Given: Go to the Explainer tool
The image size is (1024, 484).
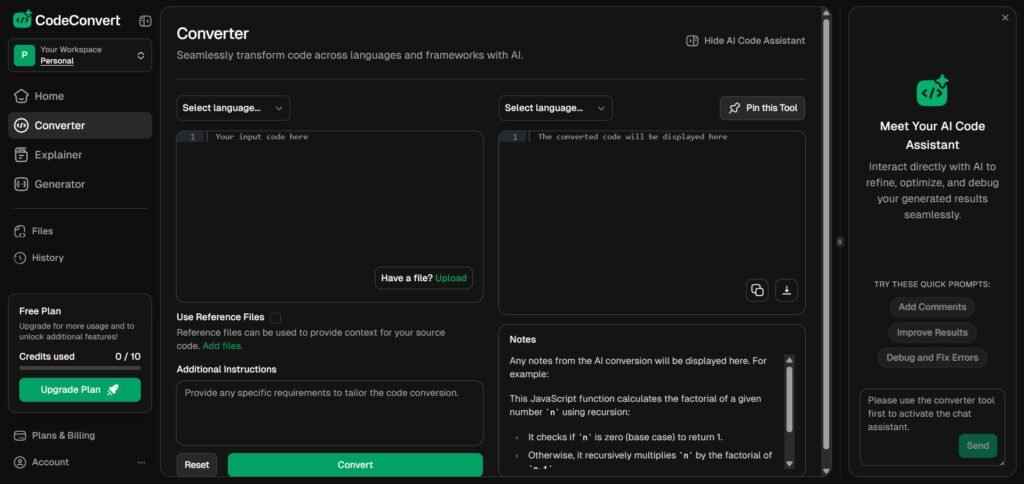Looking at the screenshot, I should (58, 155).
